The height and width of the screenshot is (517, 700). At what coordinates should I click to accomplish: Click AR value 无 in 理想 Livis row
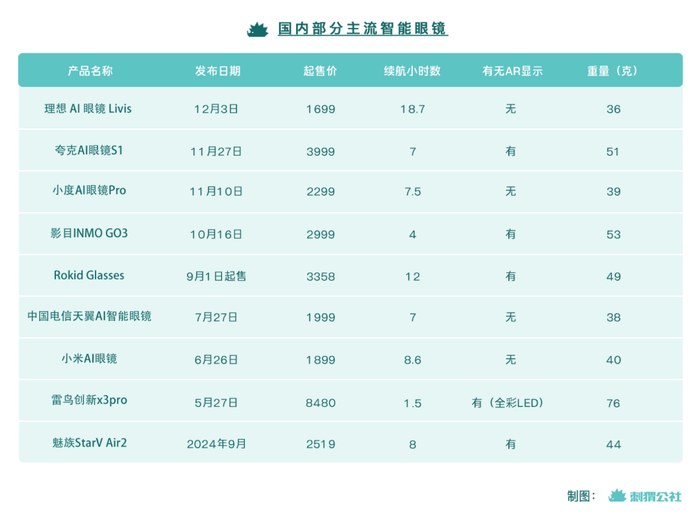511,108
